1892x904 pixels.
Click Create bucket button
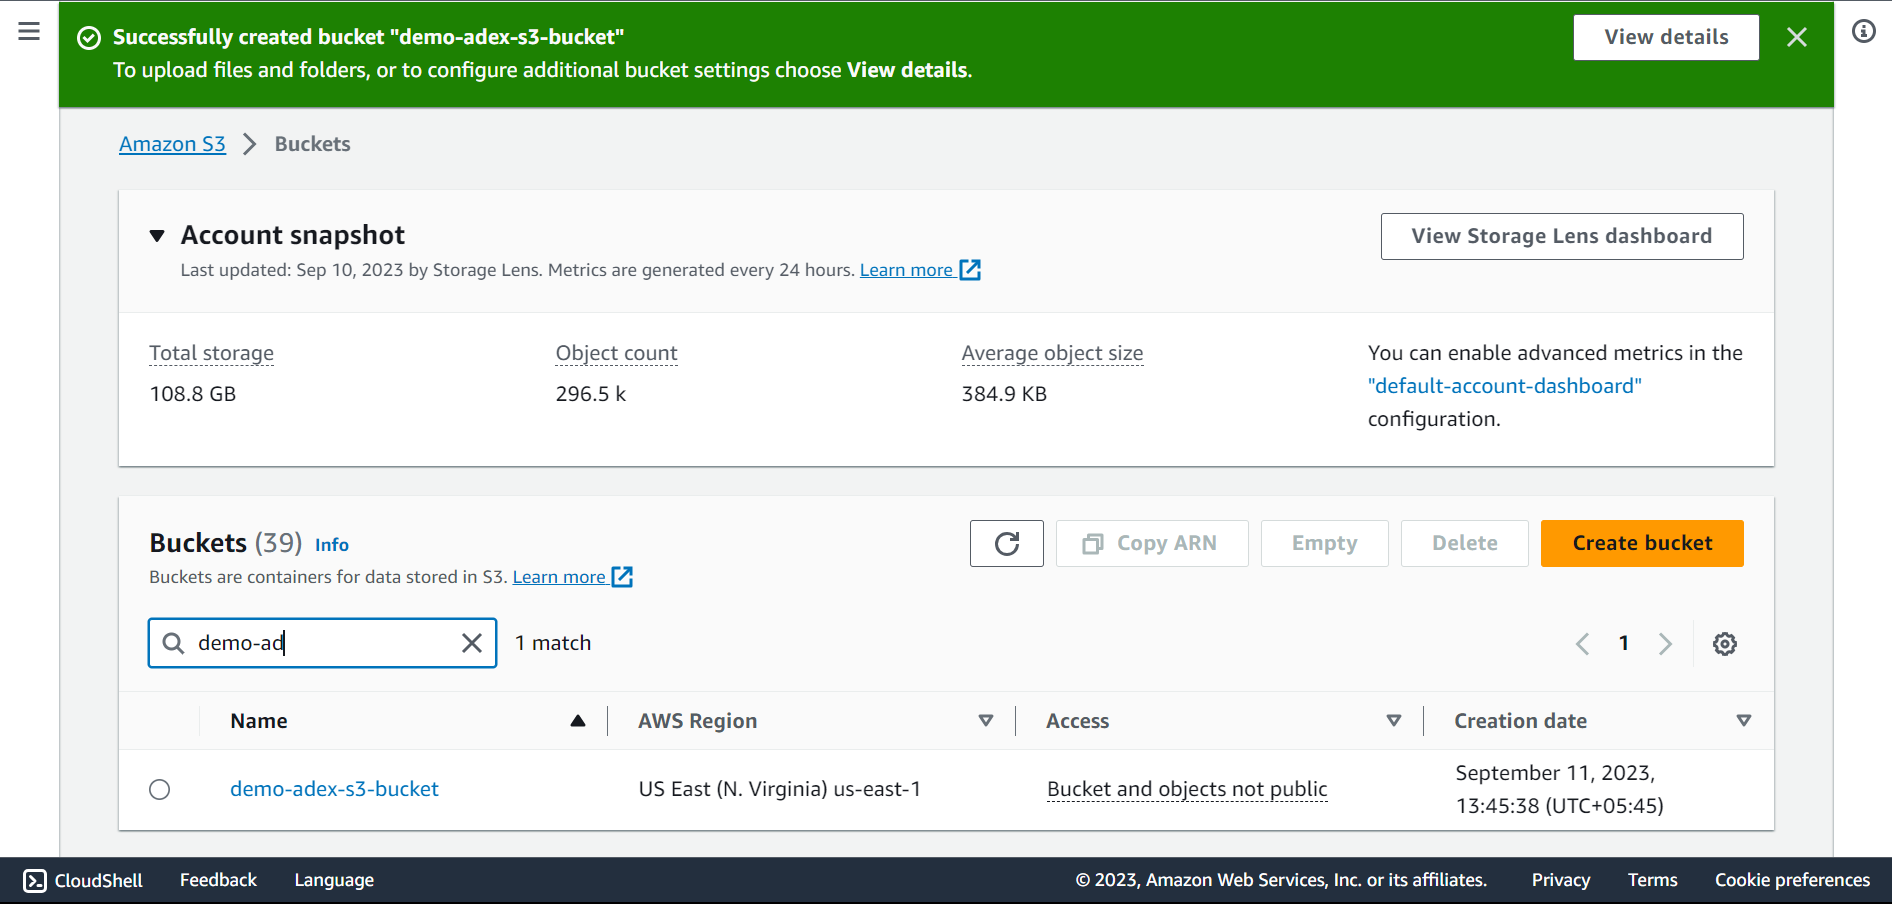1642,543
